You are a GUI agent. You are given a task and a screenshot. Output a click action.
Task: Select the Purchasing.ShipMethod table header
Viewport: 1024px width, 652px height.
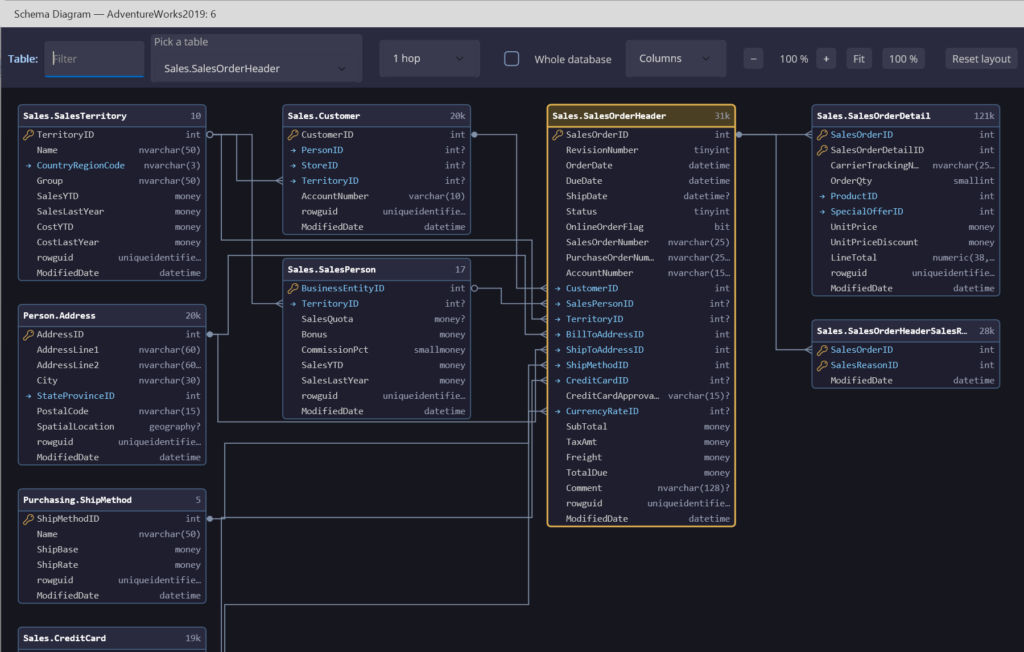112,500
